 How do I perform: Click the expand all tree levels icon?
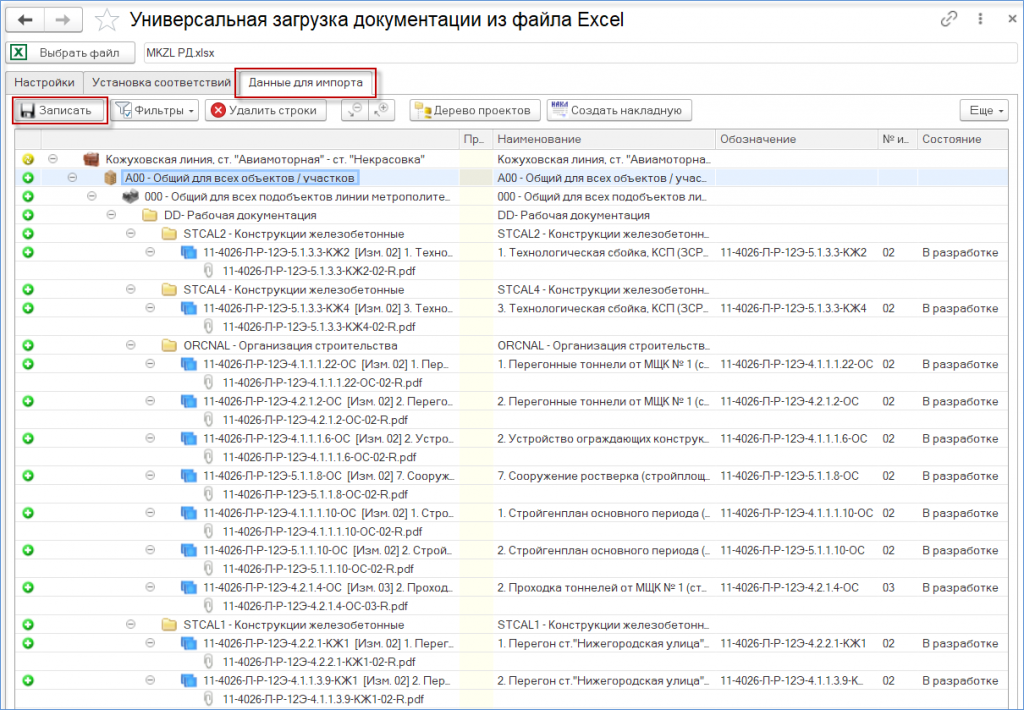click(382, 110)
